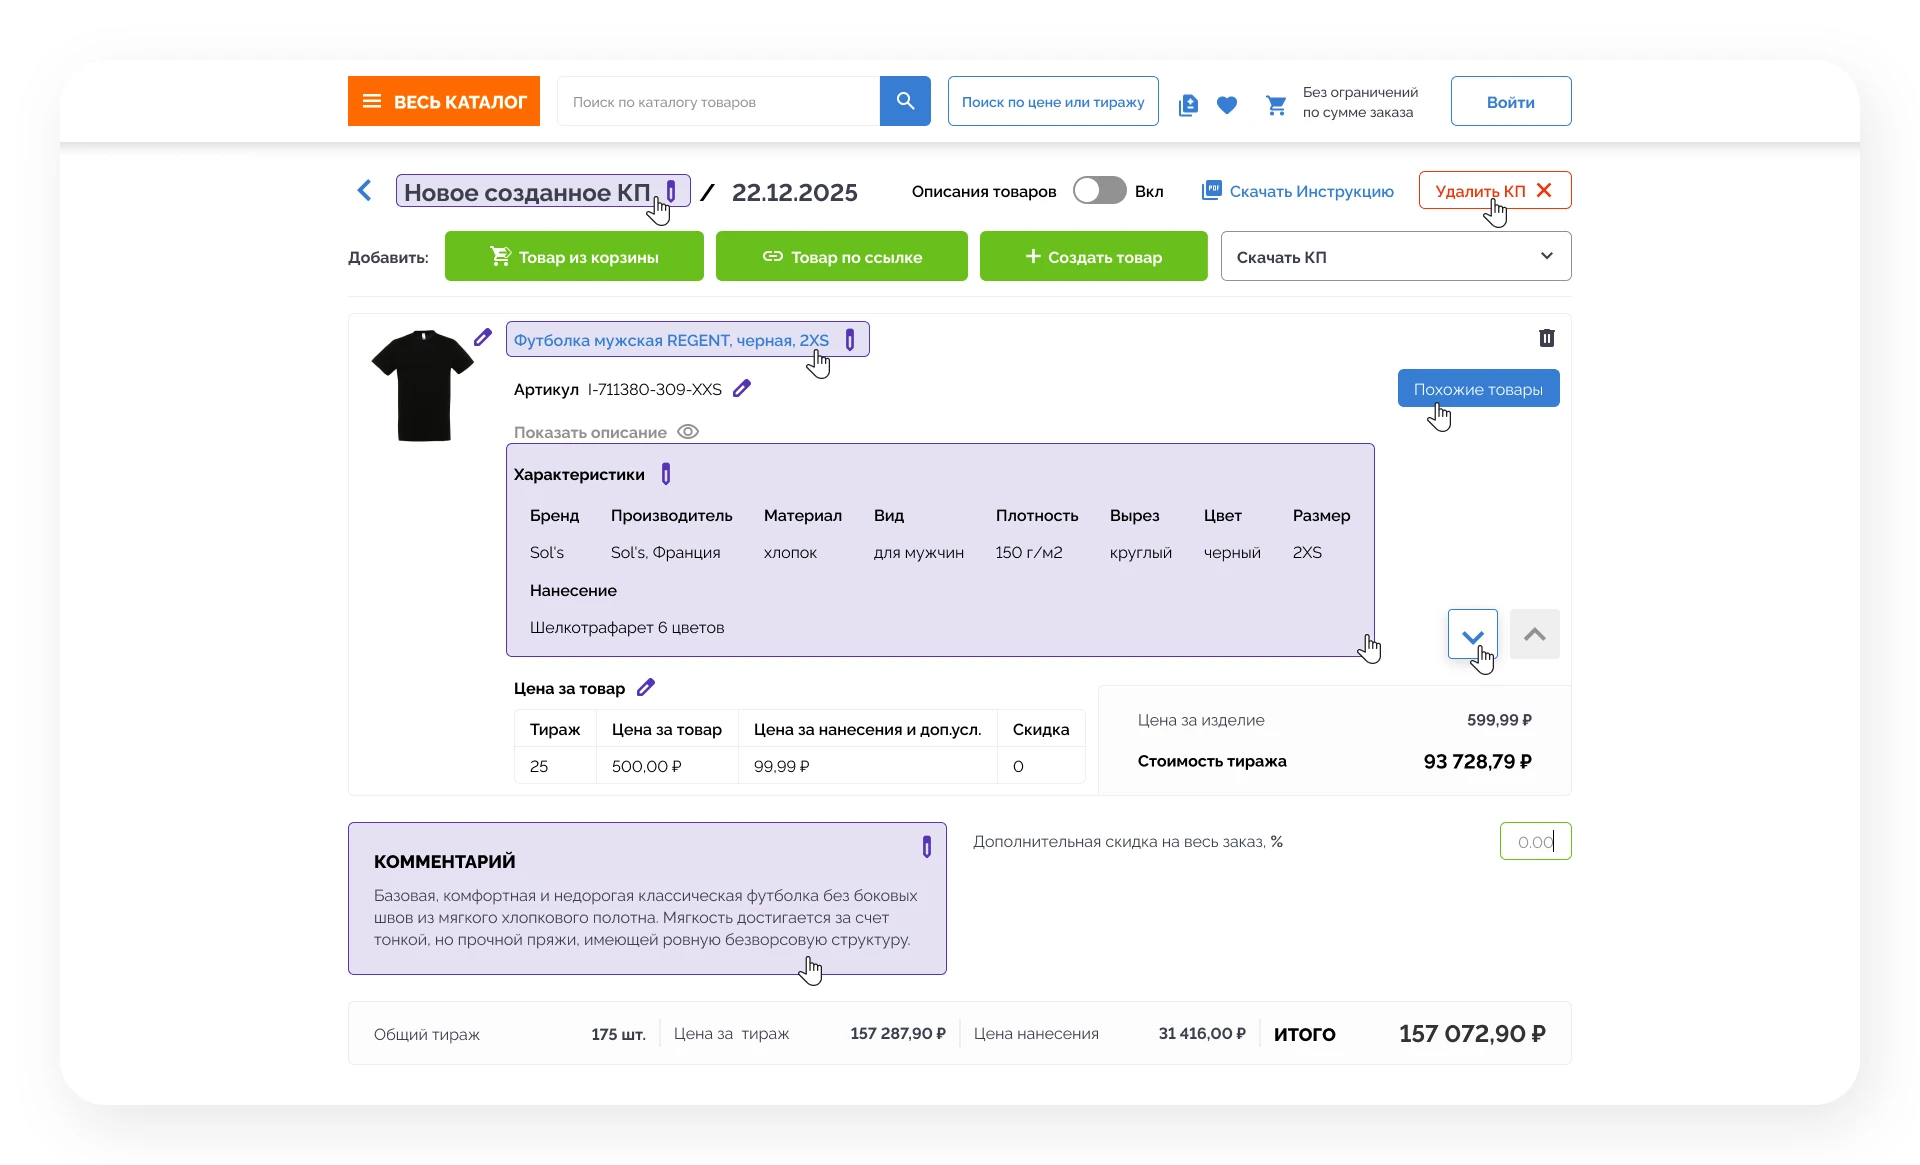Move product up with grey chevron
Viewport: 1920px width, 1165px height.
[x=1534, y=634]
